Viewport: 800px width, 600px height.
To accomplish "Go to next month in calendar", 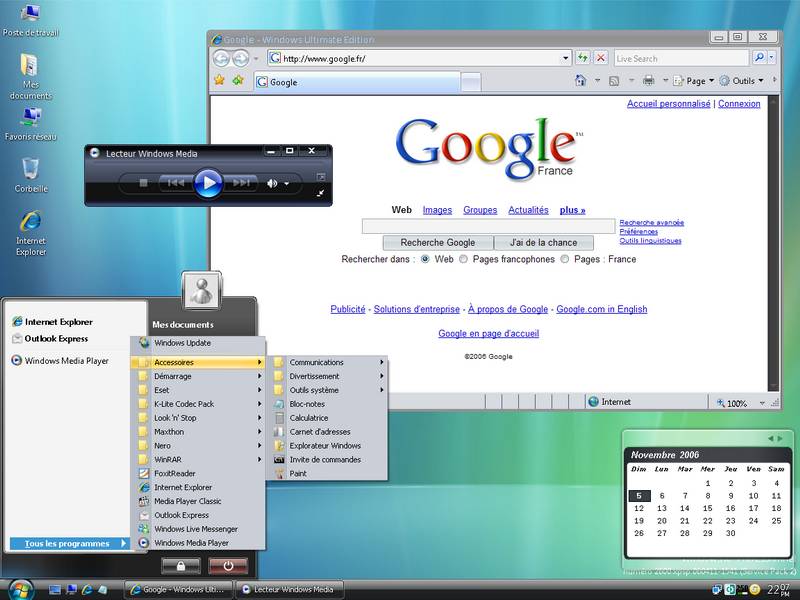I will [x=780, y=439].
